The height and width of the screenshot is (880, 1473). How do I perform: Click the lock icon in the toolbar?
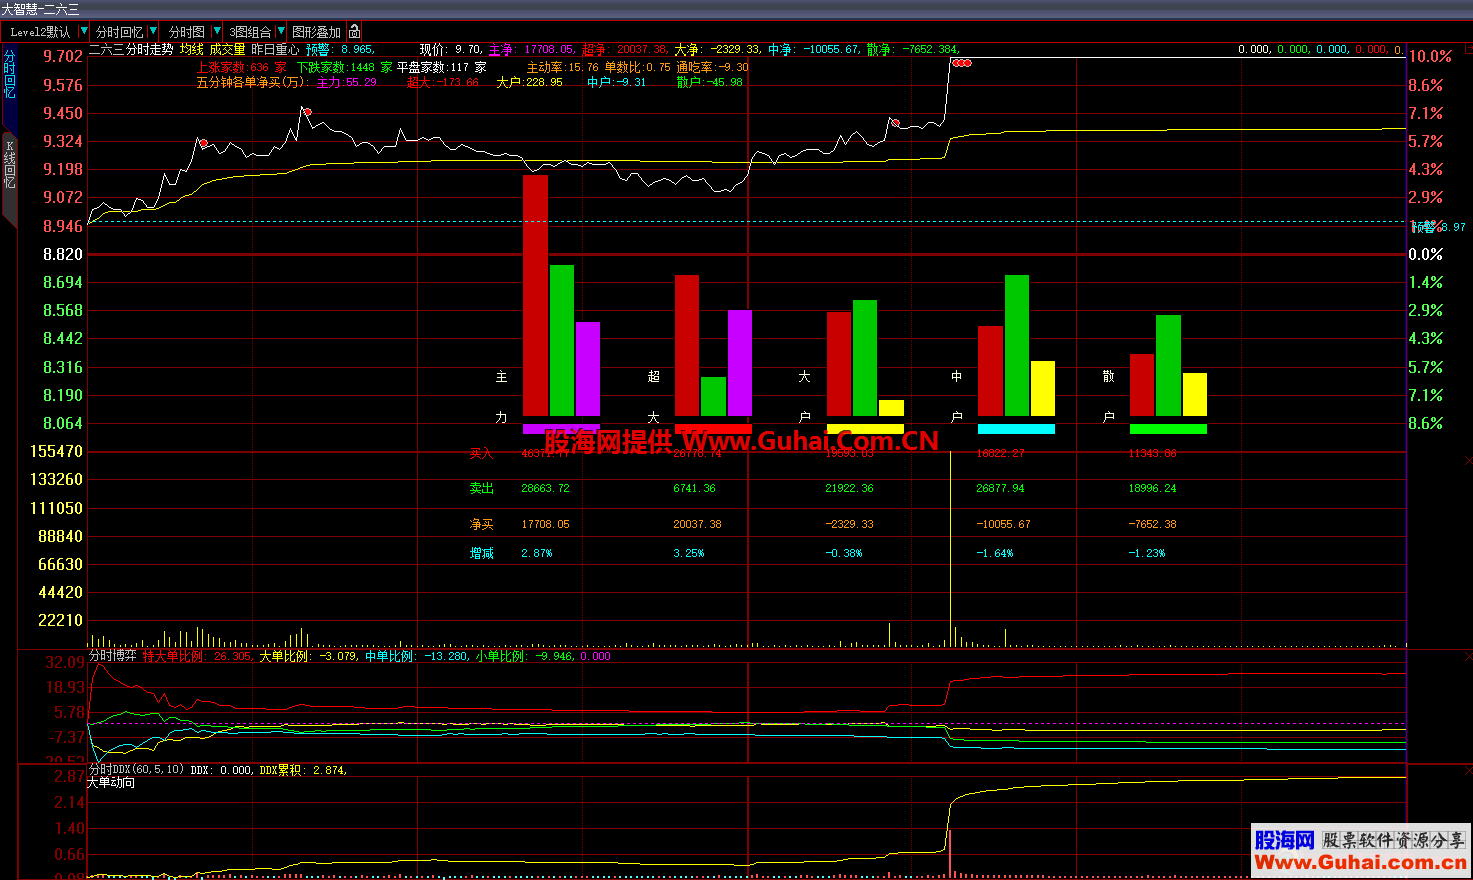pyautogui.click(x=355, y=32)
